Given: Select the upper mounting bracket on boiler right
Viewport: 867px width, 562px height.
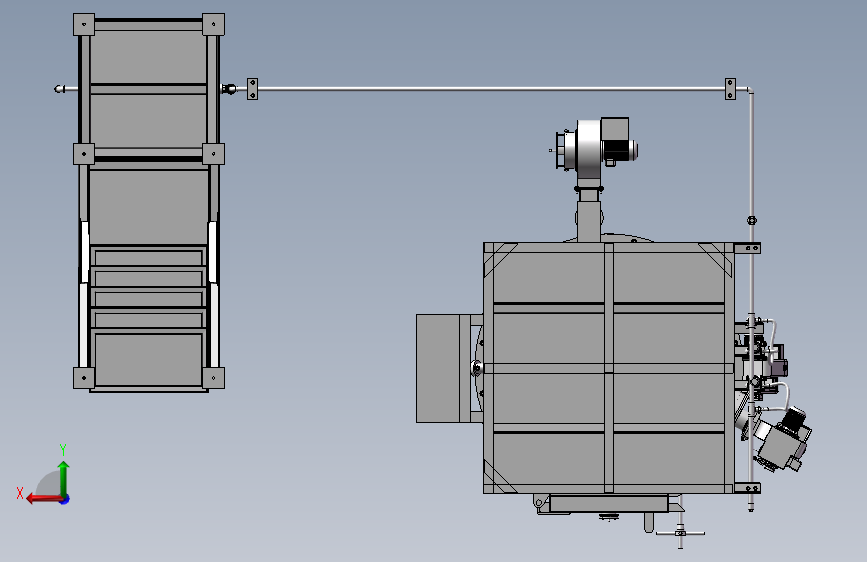Looking at the screenshot, I should pos(748,248).
